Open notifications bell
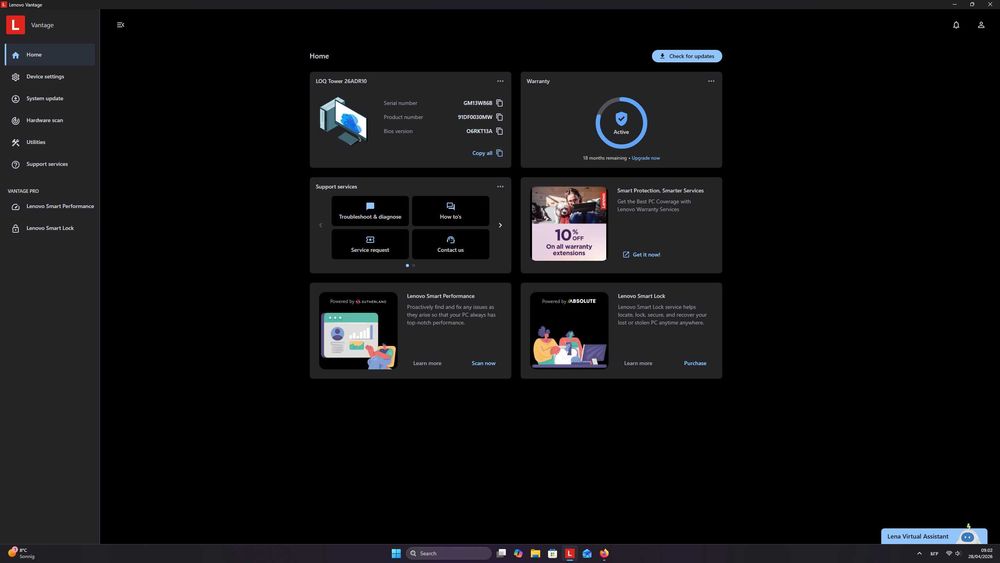Image resolution: width=1000 pixels, height=563 pixels. pos(956,25)
